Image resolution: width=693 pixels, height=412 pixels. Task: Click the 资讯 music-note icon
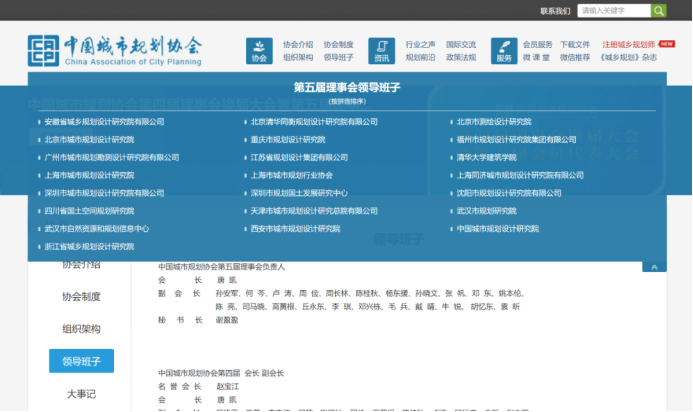[381, 51]
